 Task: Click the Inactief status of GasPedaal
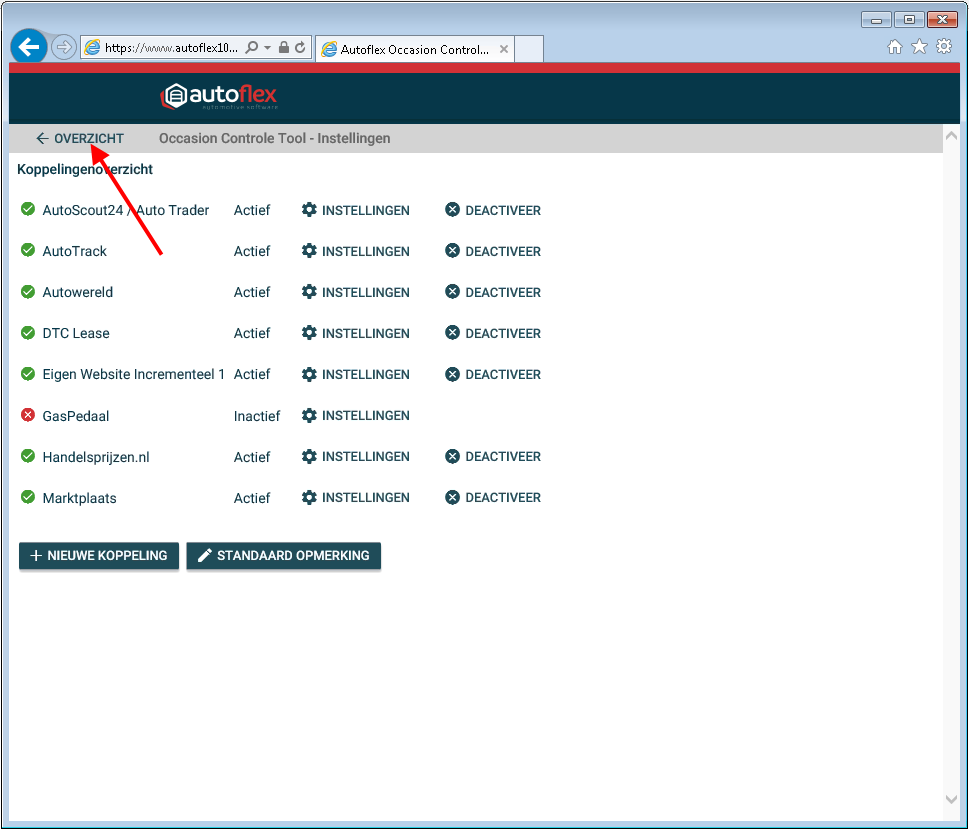click(x=256, y=416)
